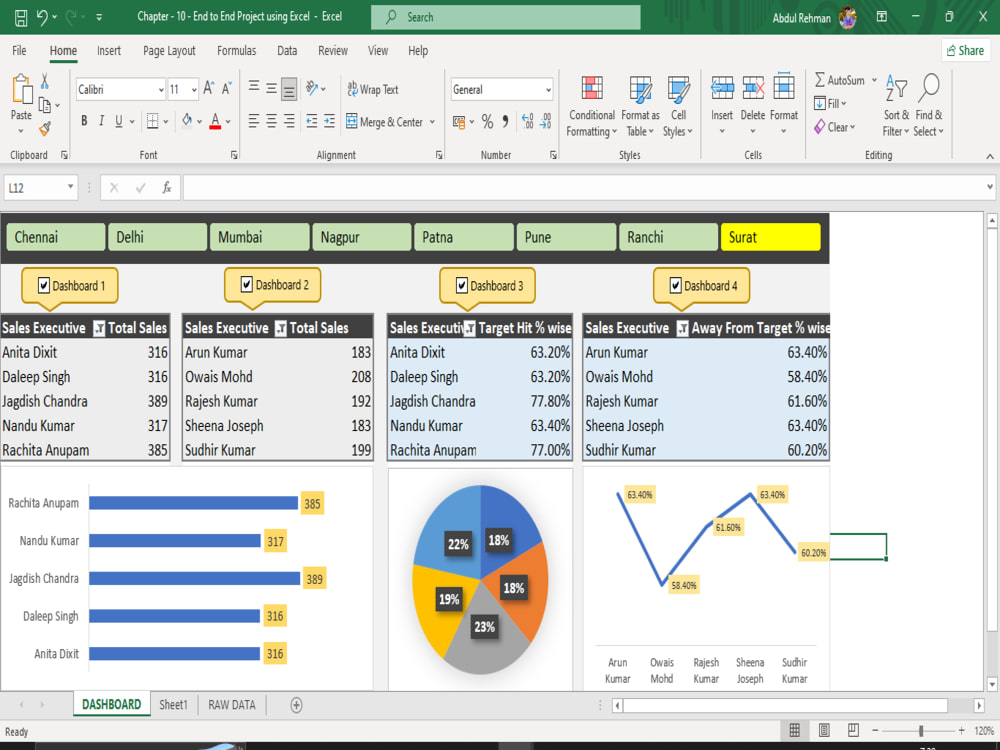Open the RAW DATA sheet tab
This screenshot has height=750, width=1000.
(x=232, y=705)
